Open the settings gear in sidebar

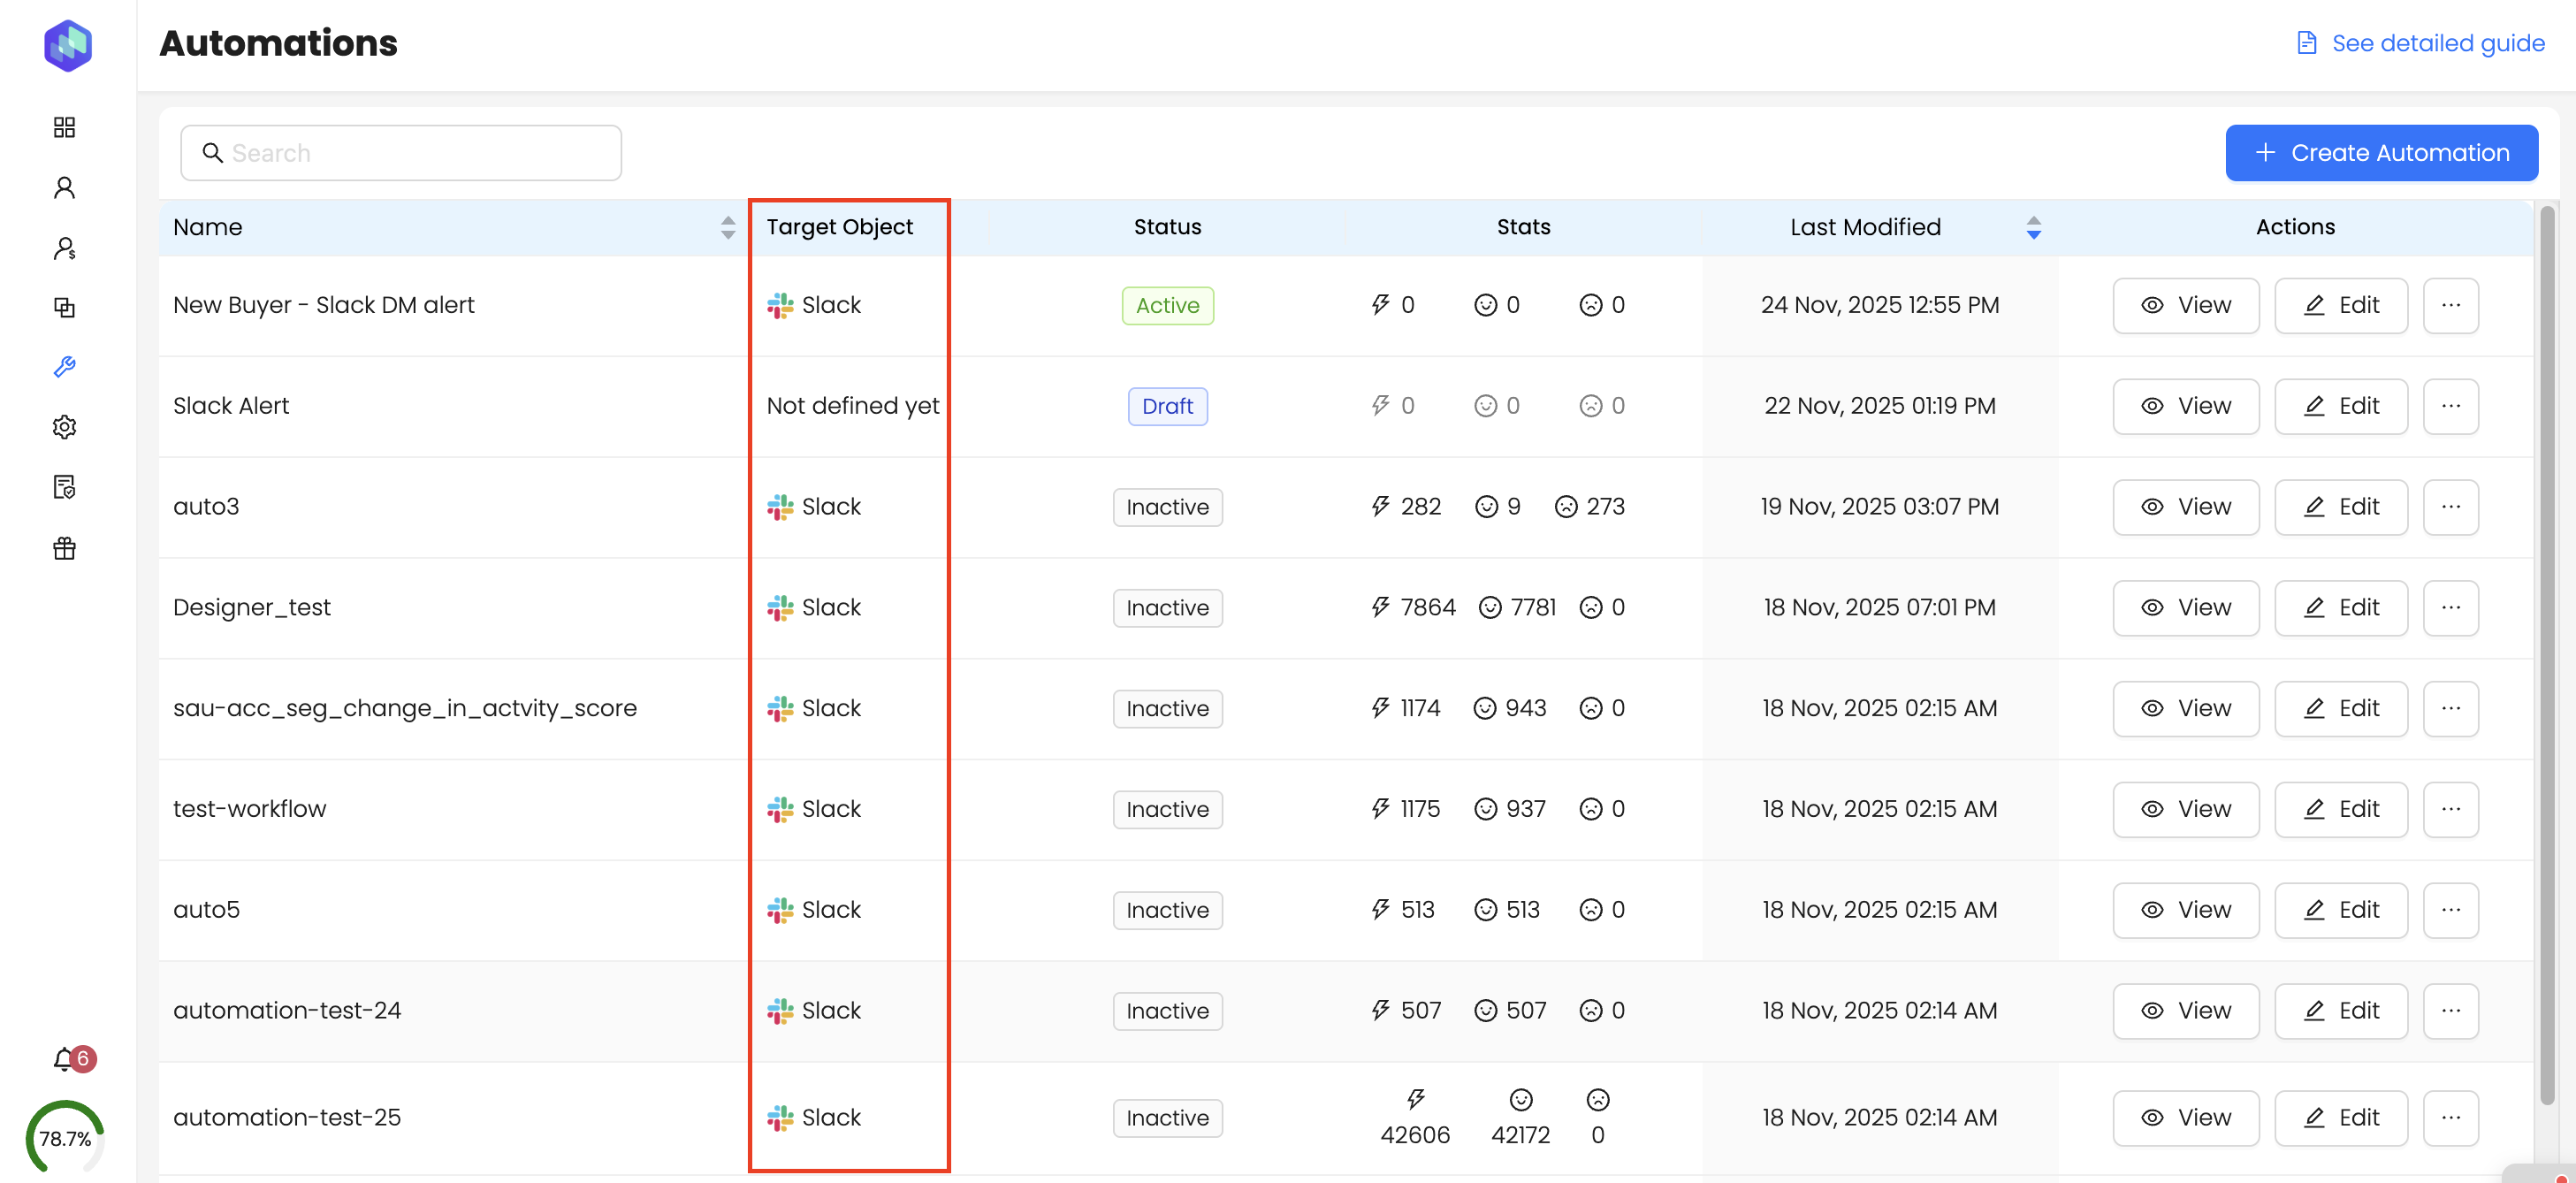[x=64, y=427]
